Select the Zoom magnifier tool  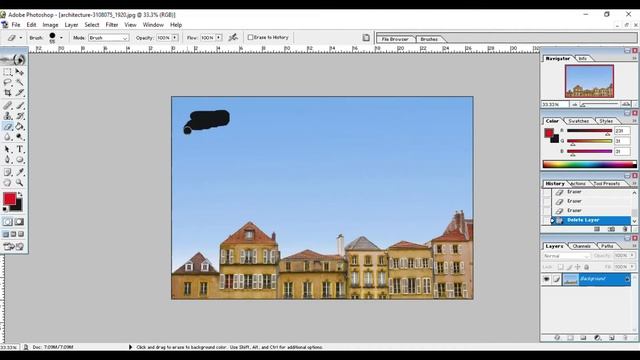[20, 183]
